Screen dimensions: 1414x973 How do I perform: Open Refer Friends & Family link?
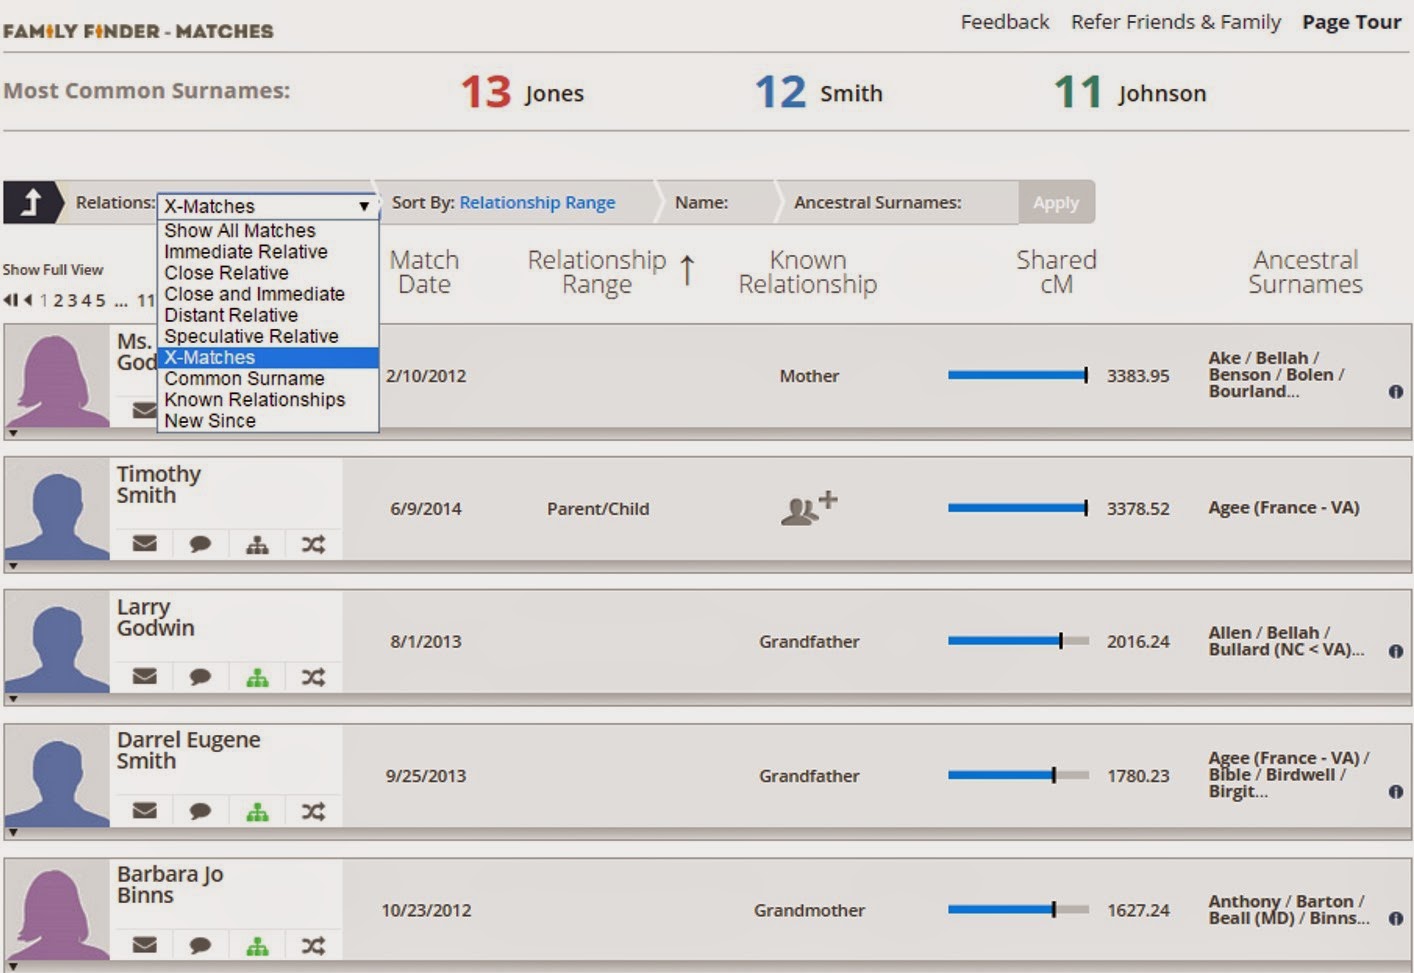1176,22
